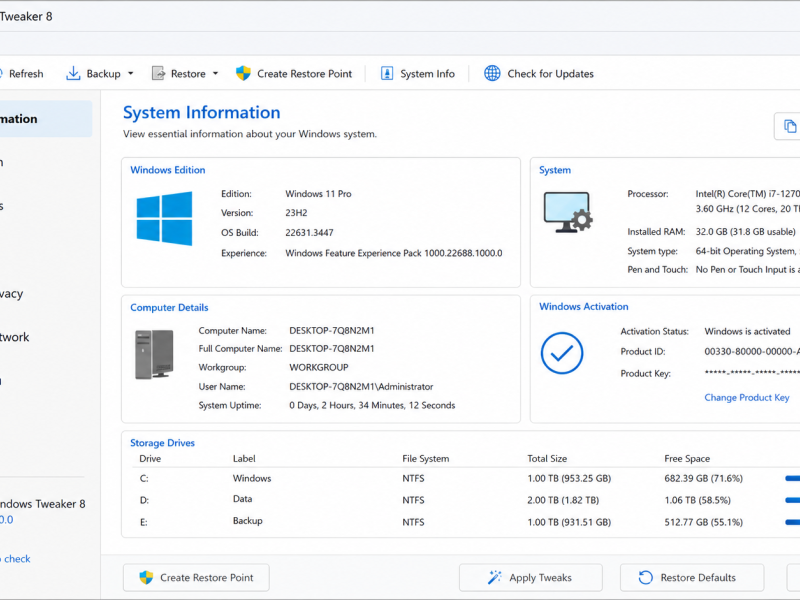800x600 pixels.
Task: Click the toolbar Create Restore Point shield icon
Action: [x=243, y=73]
